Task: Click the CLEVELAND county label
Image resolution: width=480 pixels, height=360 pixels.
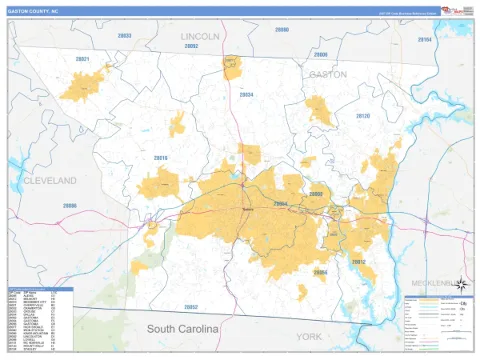Action: tap(50, 181)
